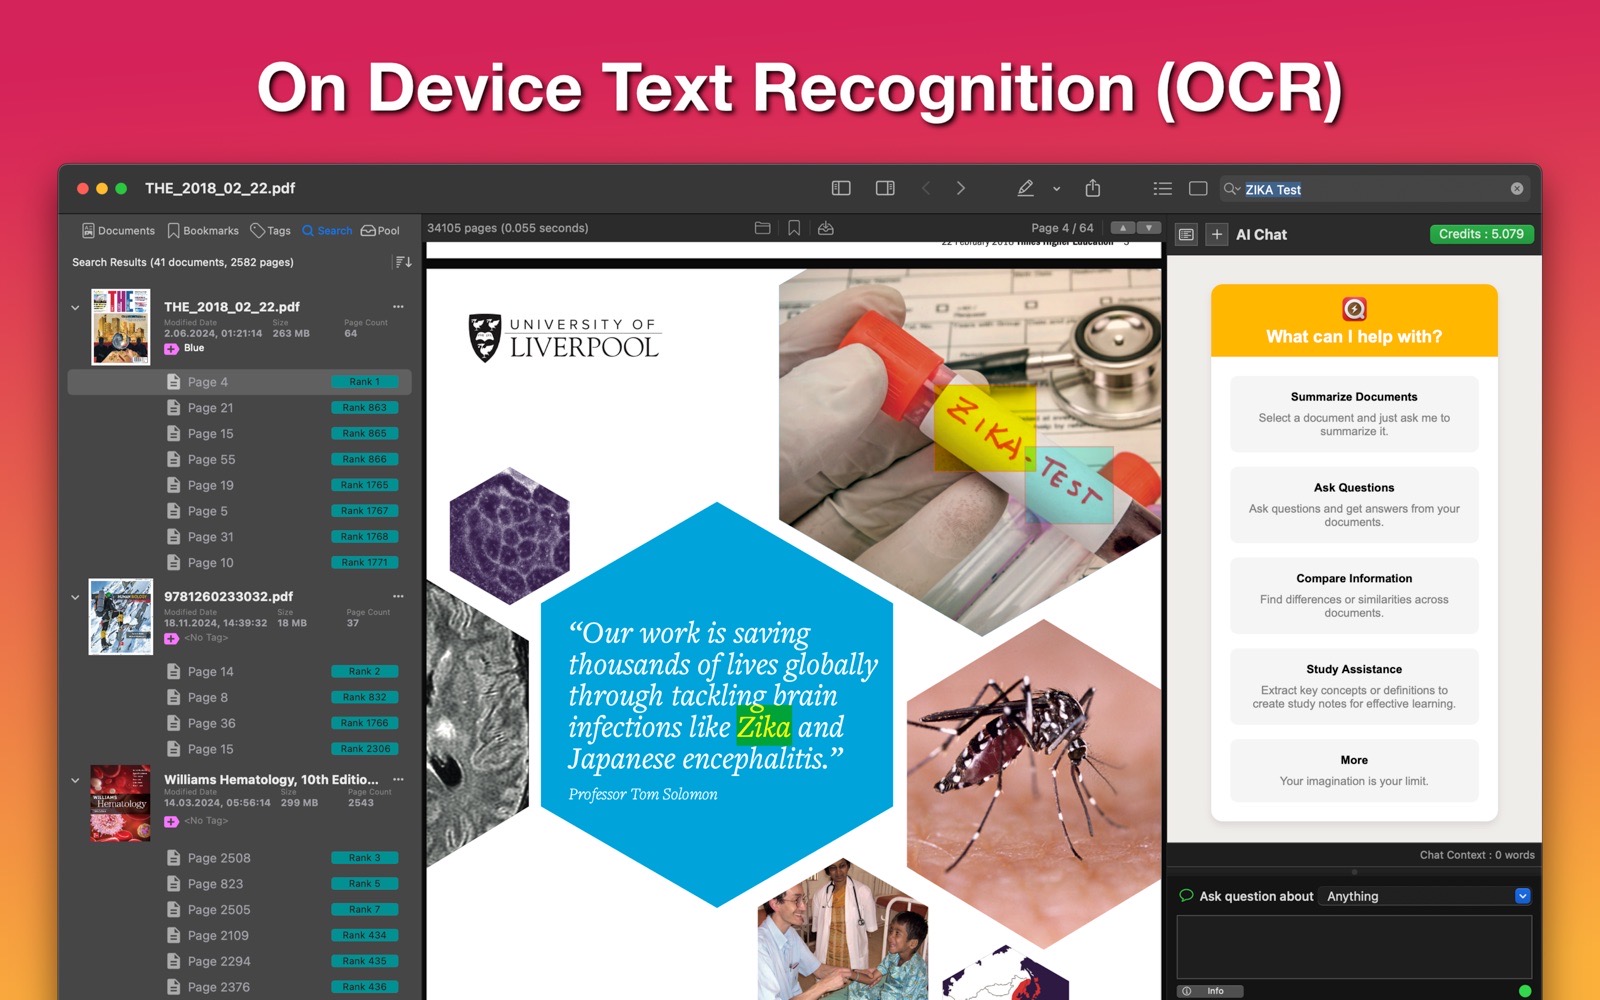
Task: Switch to the Pool tab
Action: click(380, 230)
